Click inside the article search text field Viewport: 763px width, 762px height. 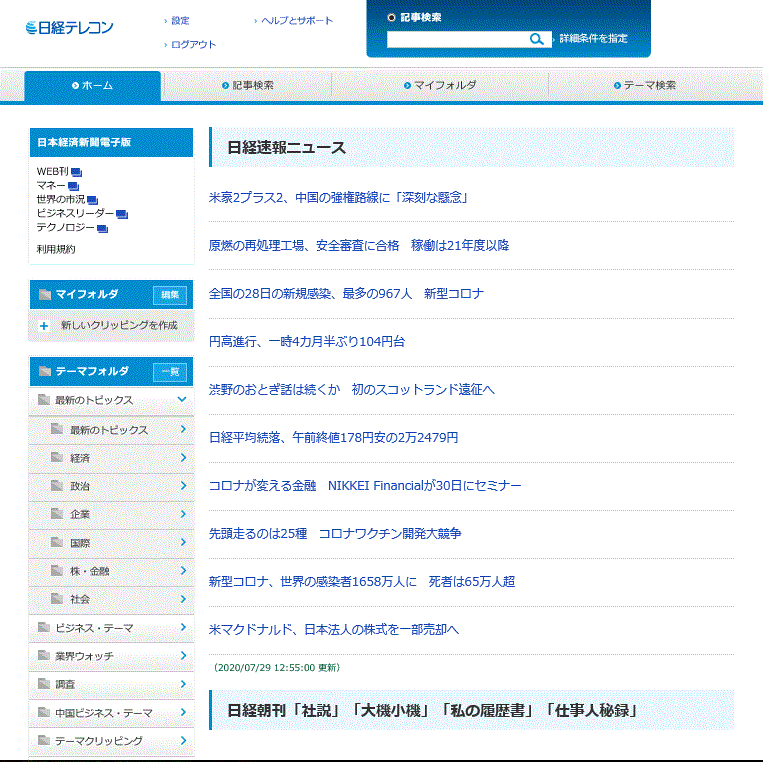[x=455, y=39]
